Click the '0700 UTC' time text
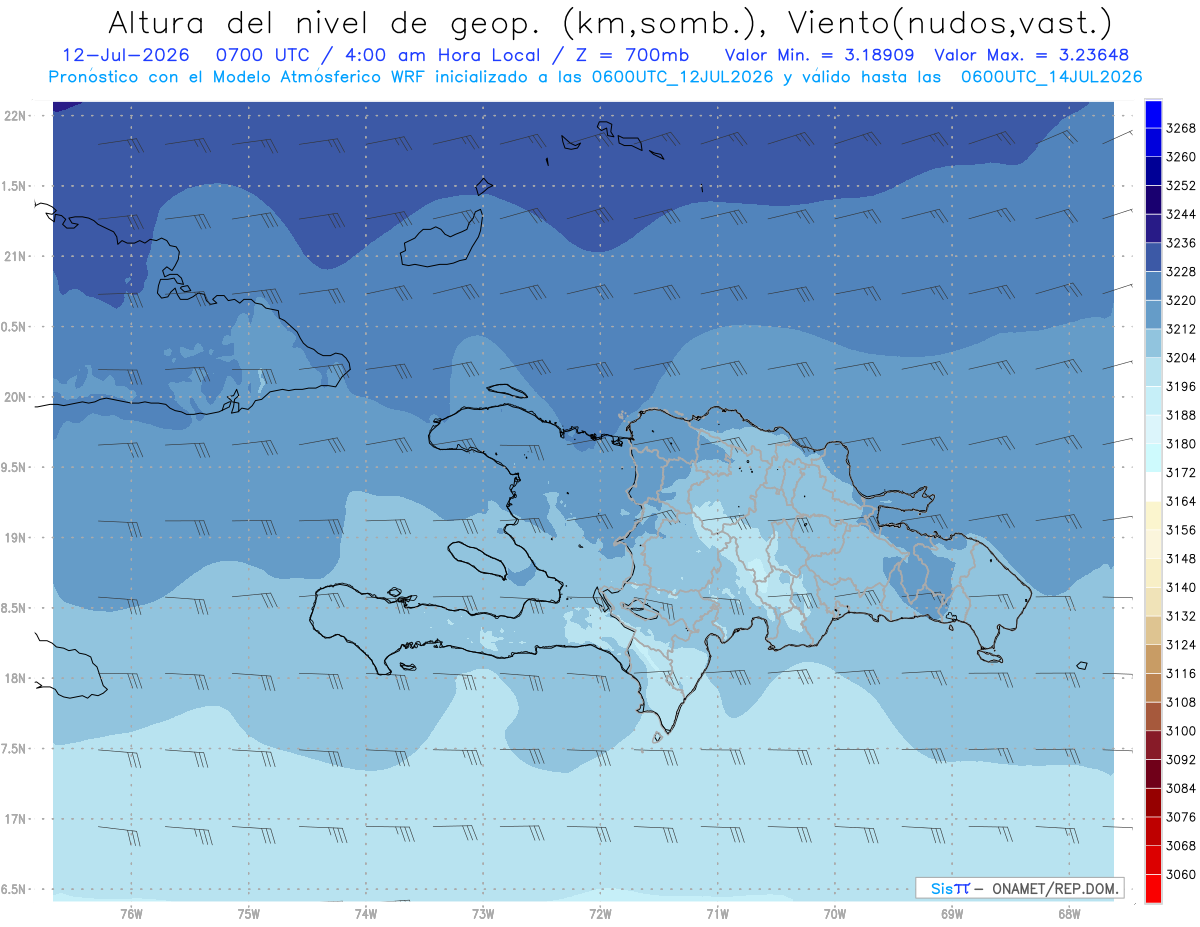This screenshot has width=1200, height=927. 263,55
